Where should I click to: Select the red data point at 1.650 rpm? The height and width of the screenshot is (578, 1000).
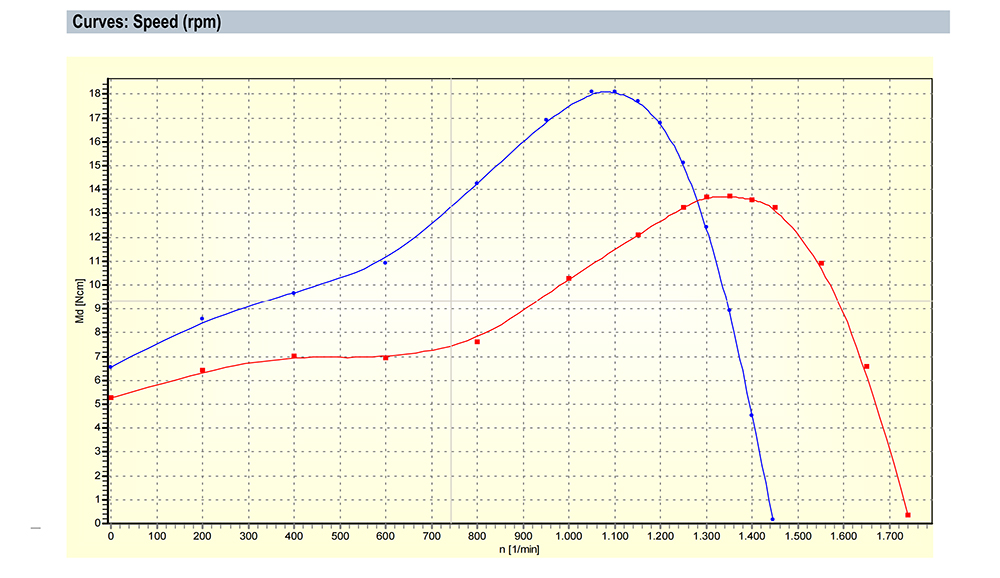866,366
